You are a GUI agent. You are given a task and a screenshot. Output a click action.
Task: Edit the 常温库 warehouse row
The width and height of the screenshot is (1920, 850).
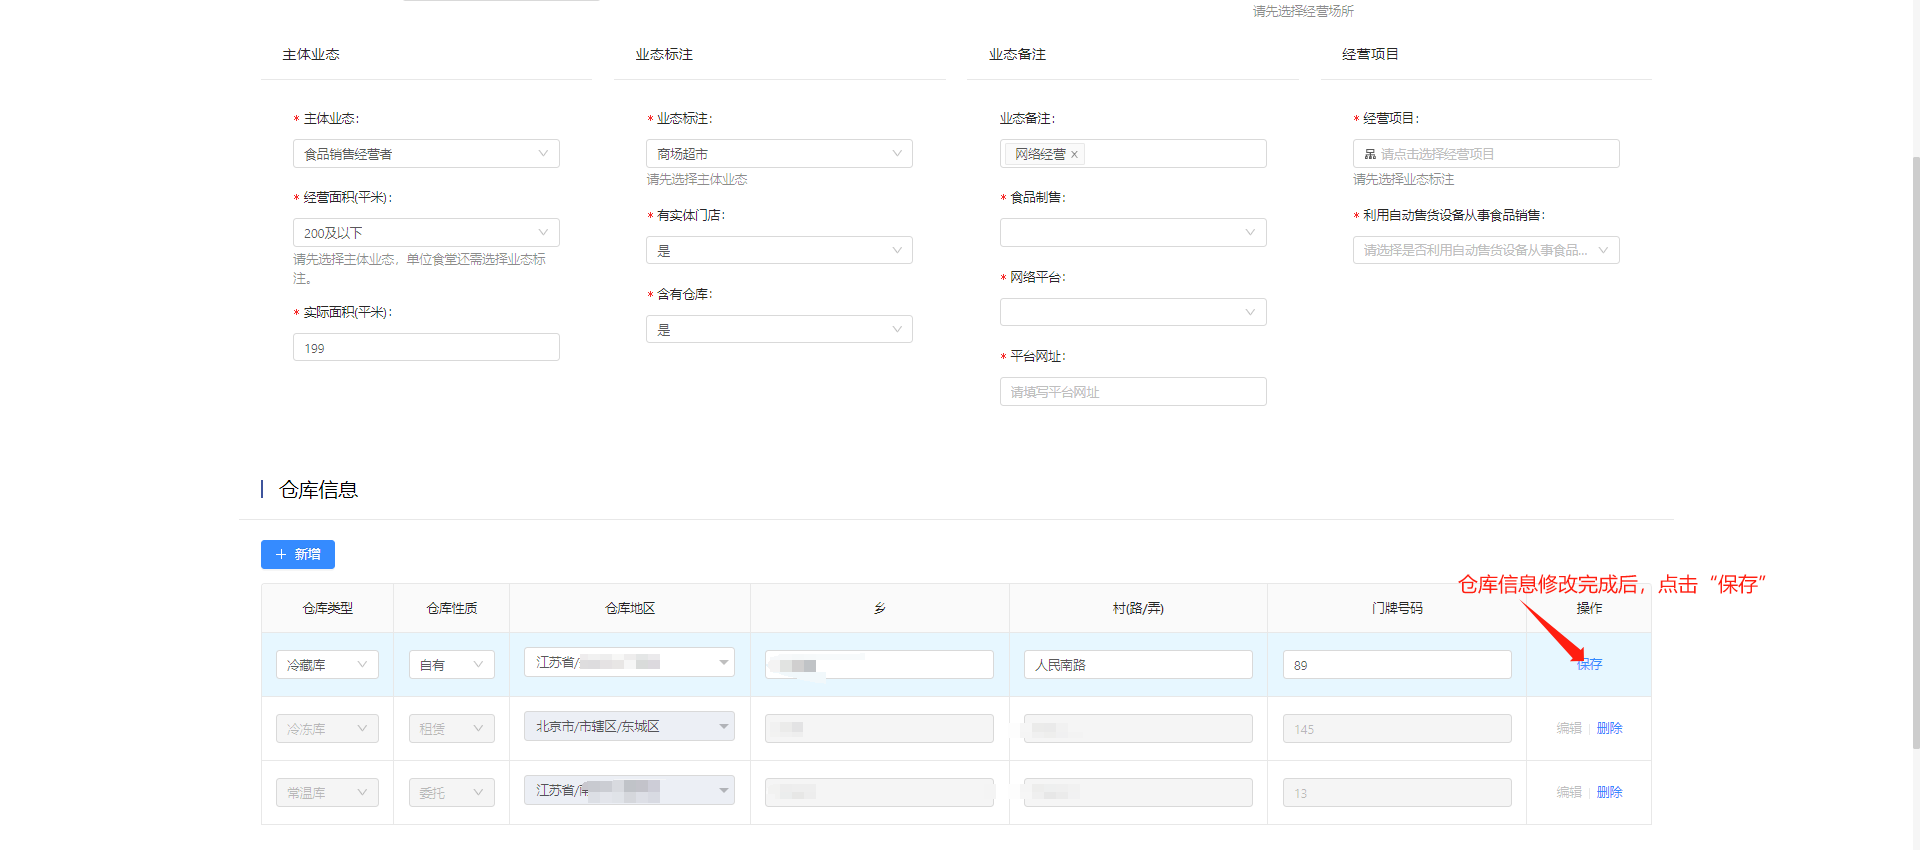pos(1568,792)
